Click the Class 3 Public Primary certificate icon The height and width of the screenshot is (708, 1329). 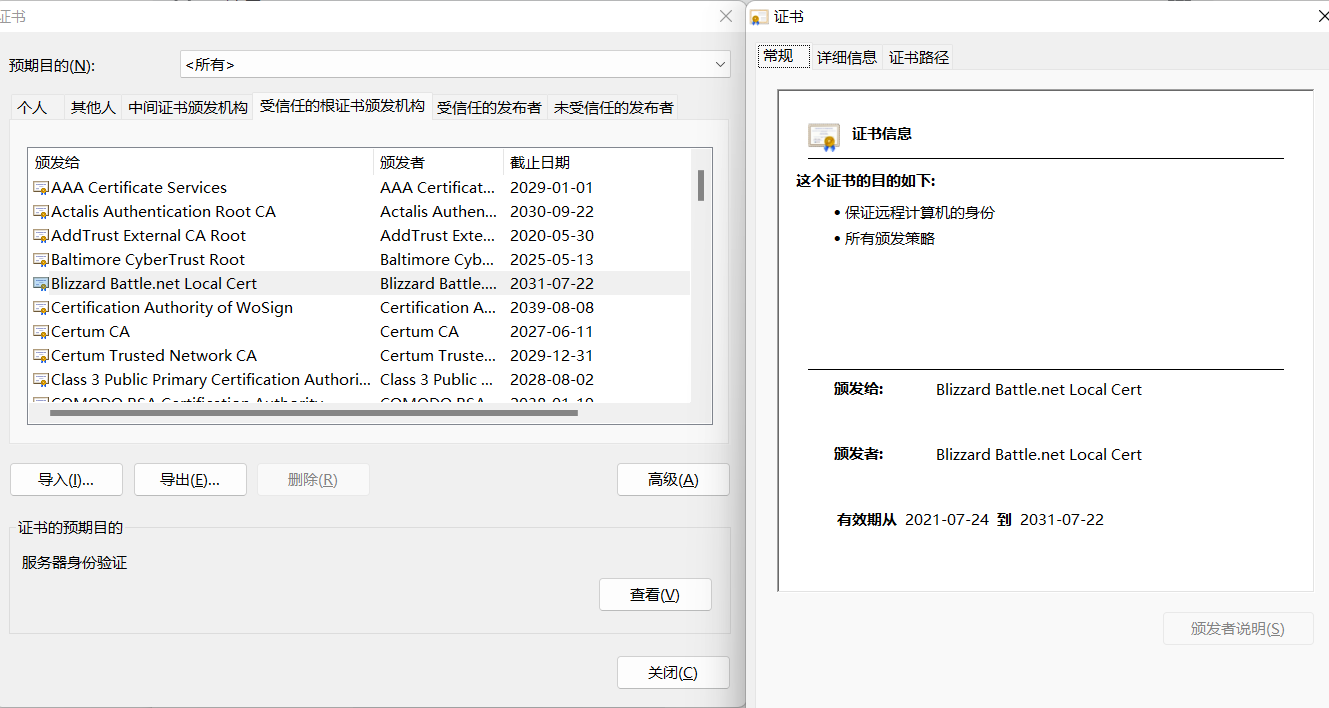pyautogui.click(x=41, y=380)
